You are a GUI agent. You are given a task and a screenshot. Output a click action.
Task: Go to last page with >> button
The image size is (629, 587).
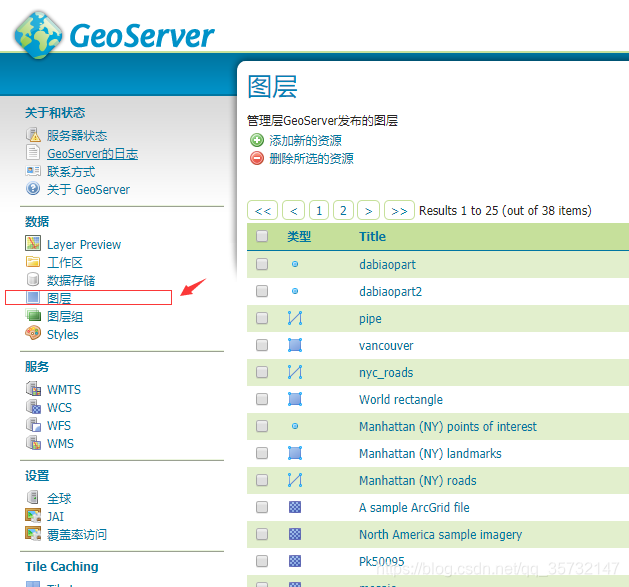point(399,210)
